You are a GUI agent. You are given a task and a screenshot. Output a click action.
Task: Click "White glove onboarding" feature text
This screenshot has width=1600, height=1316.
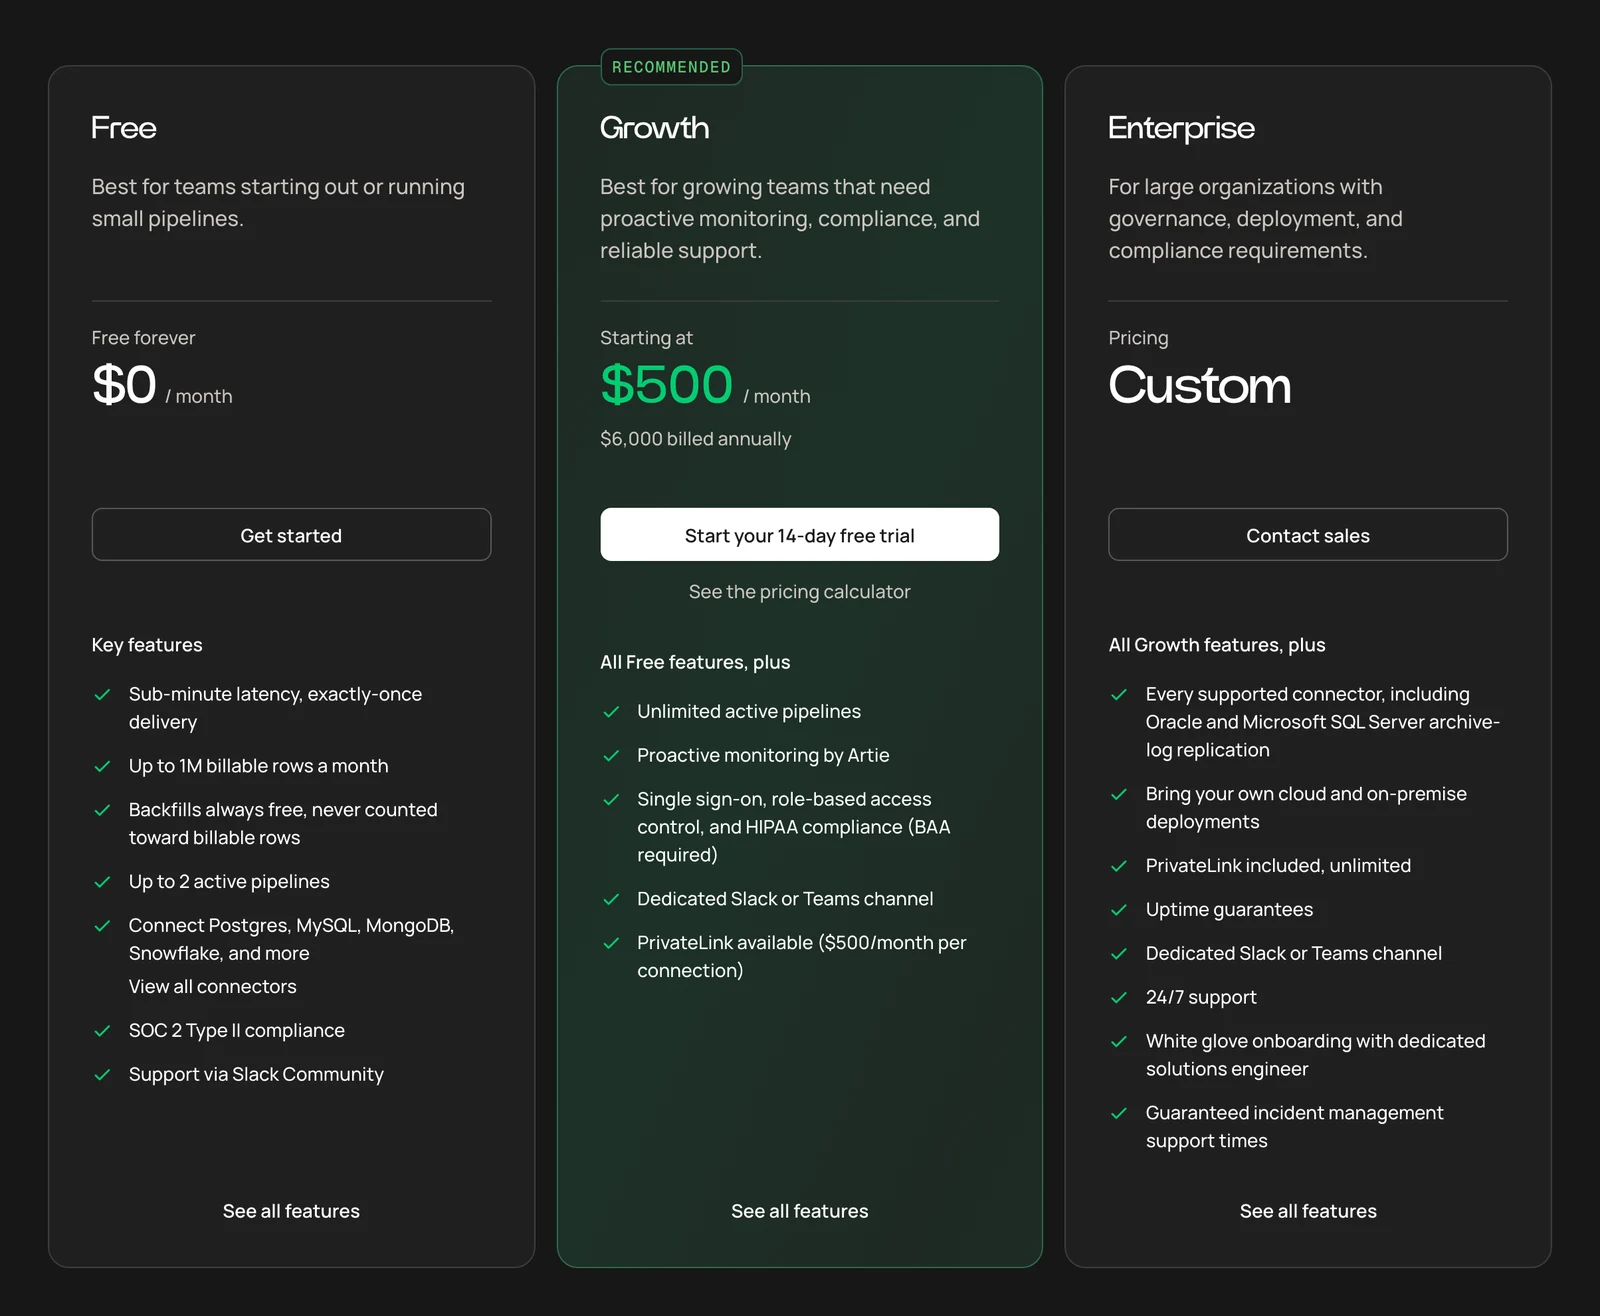coord(1316,1055)
